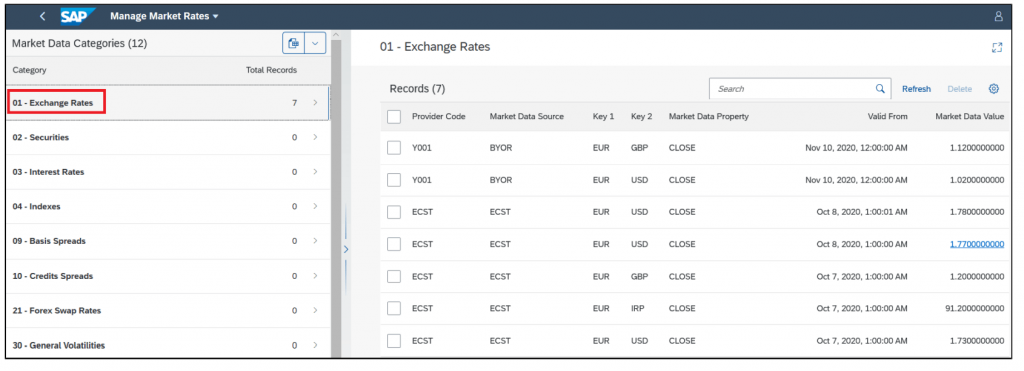
Task: Click the SAP logo
Action: [78, 16]
